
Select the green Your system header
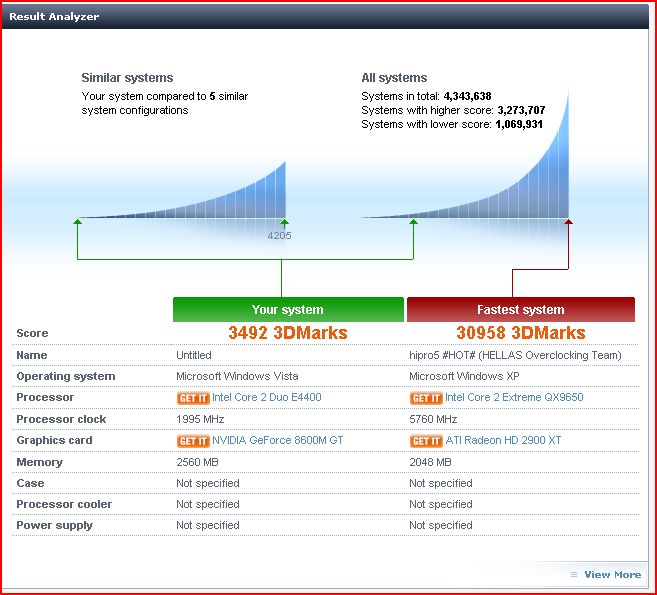288,310
